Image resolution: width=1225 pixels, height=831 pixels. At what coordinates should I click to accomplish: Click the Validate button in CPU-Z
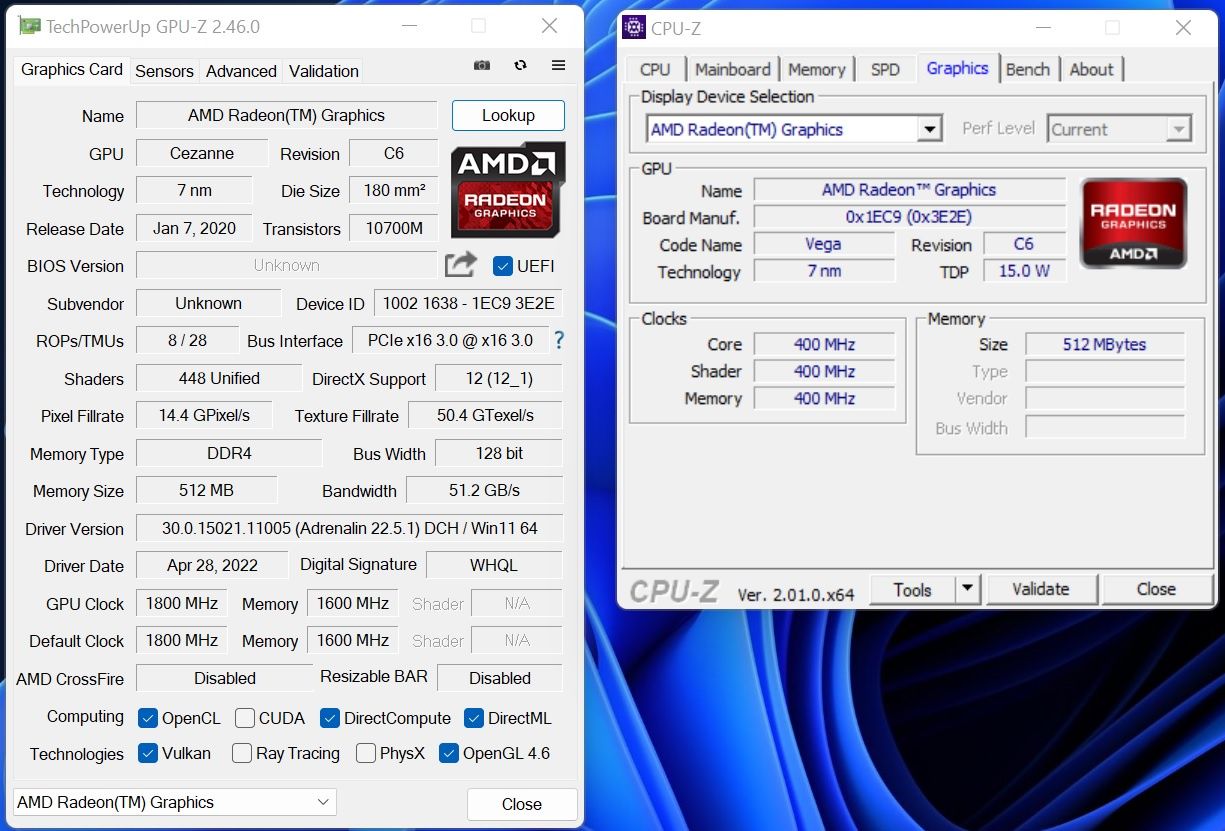coord(1041,589)
